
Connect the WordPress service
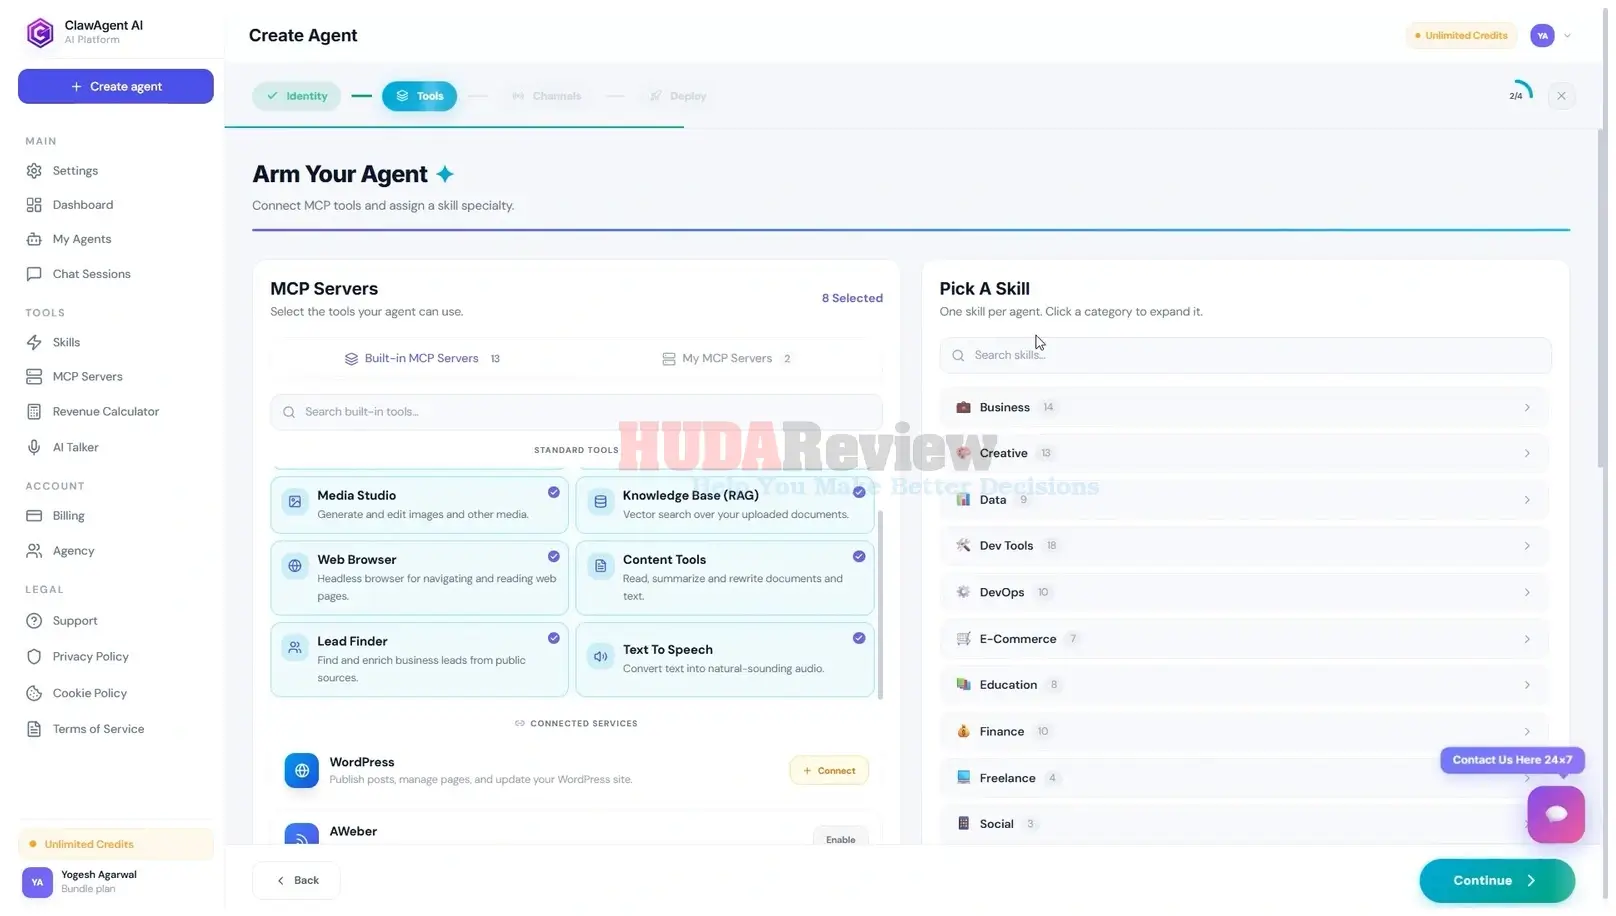point(829,771)
